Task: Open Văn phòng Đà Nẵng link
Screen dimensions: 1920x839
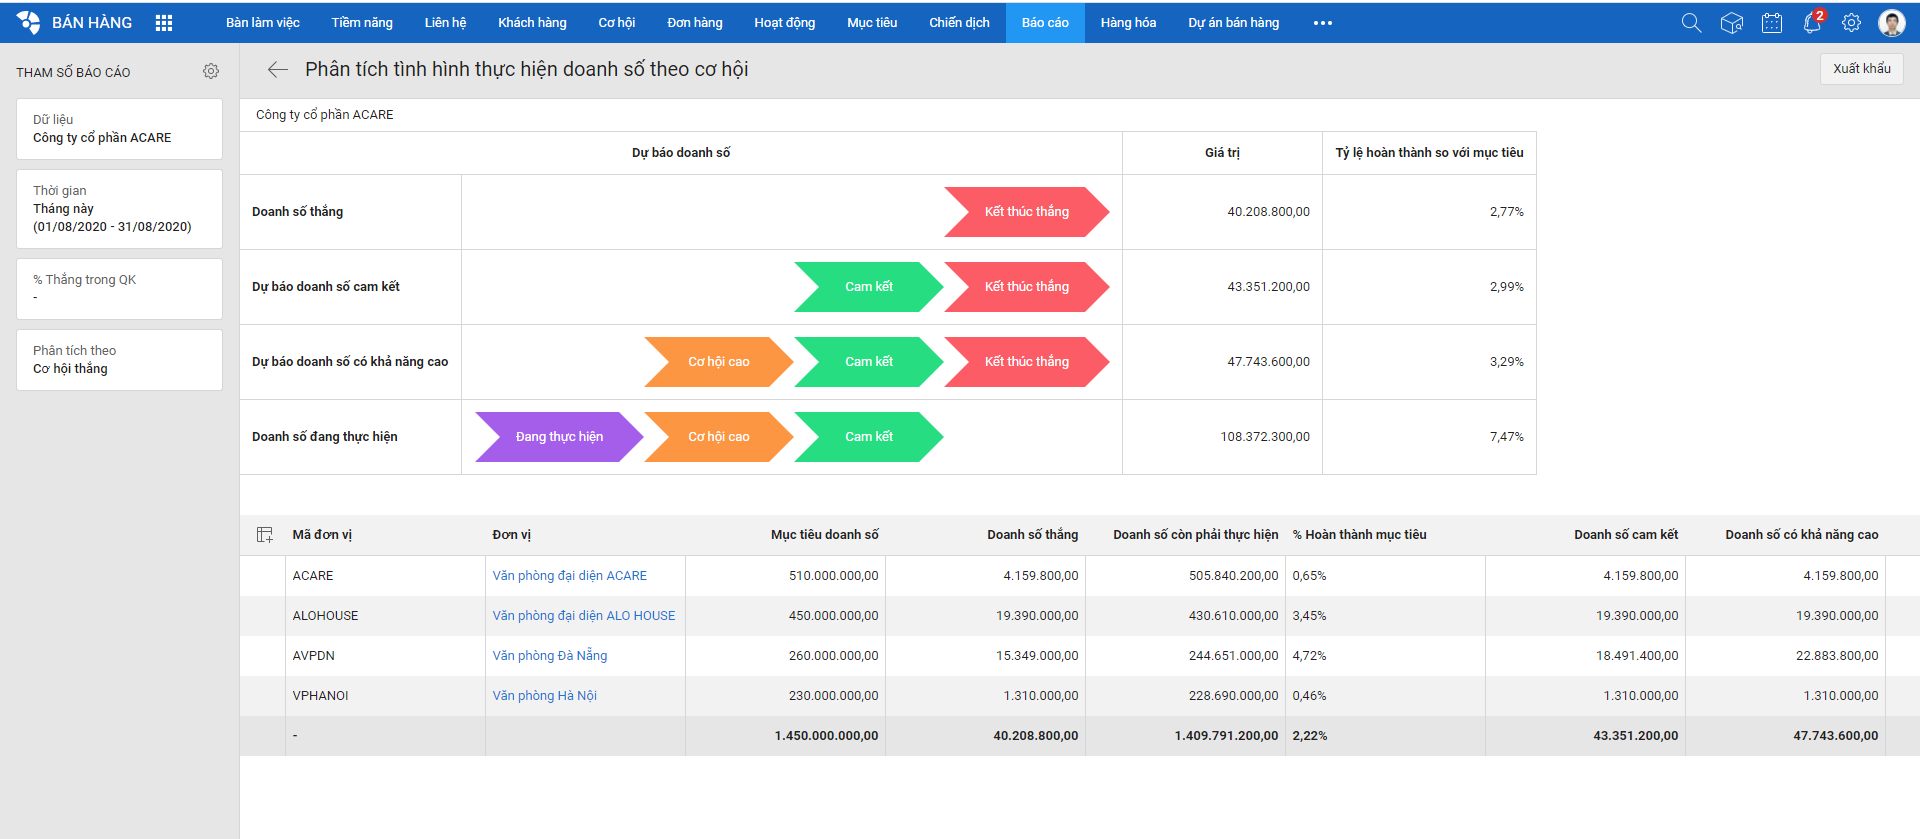Action: point(550,656)
